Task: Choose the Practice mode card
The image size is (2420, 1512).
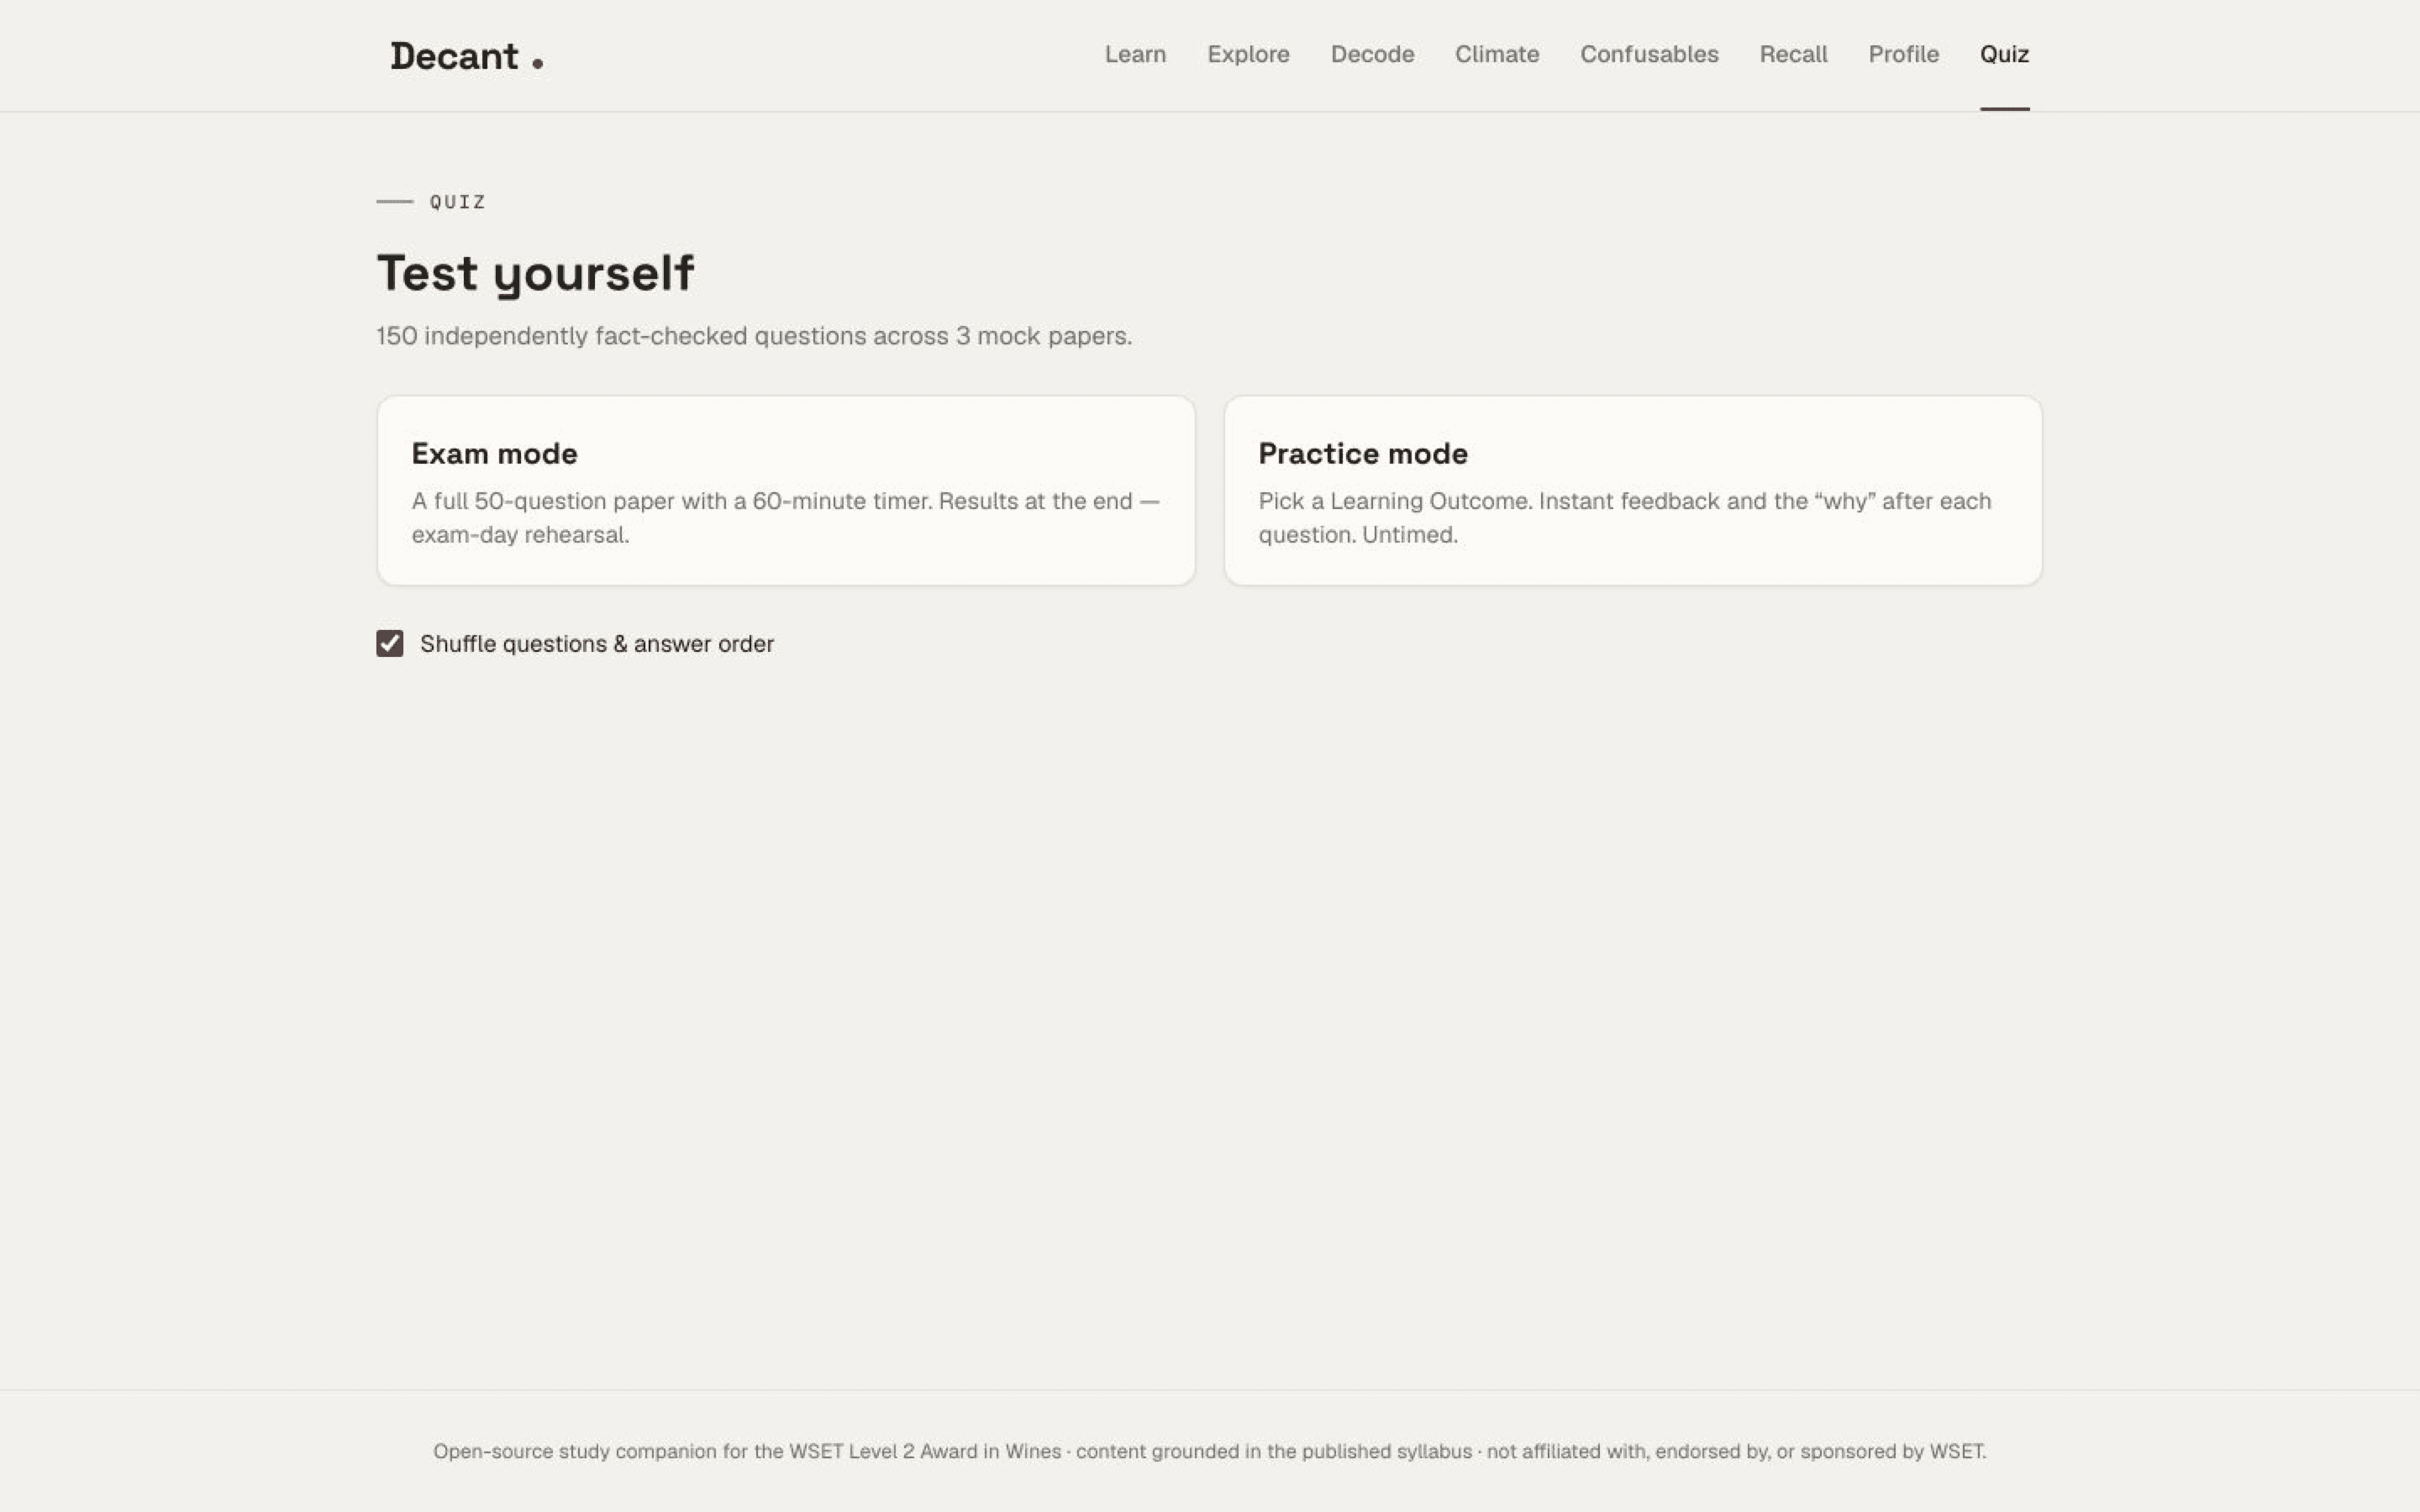Action: point(1633,490)
